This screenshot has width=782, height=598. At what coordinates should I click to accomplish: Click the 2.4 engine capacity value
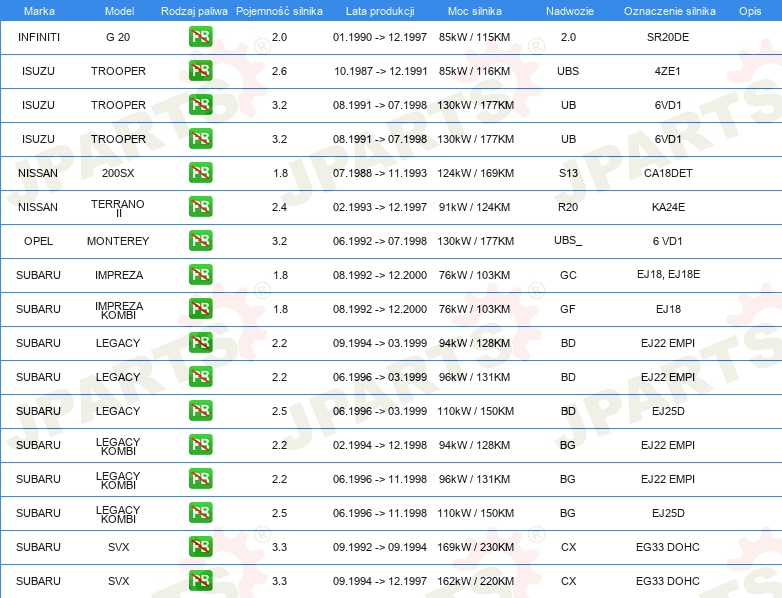point(279,207)
